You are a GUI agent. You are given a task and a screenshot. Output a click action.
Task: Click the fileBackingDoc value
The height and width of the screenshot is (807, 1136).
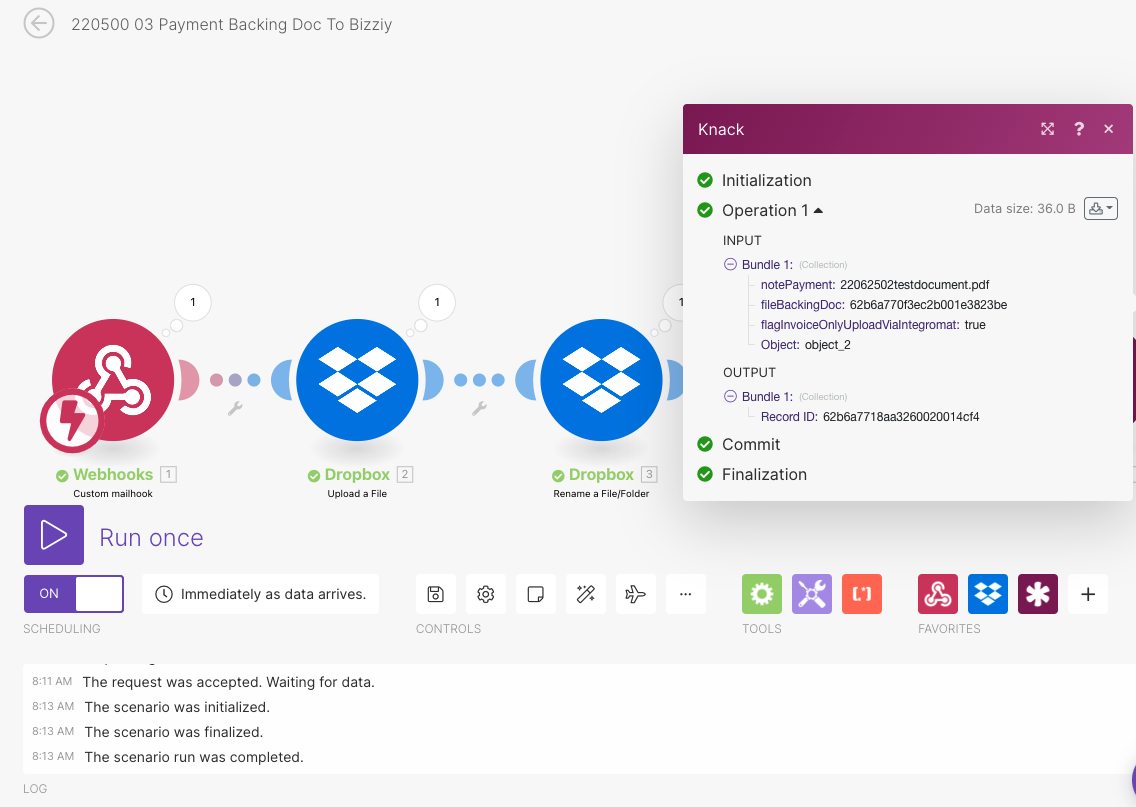coord(928,305)
